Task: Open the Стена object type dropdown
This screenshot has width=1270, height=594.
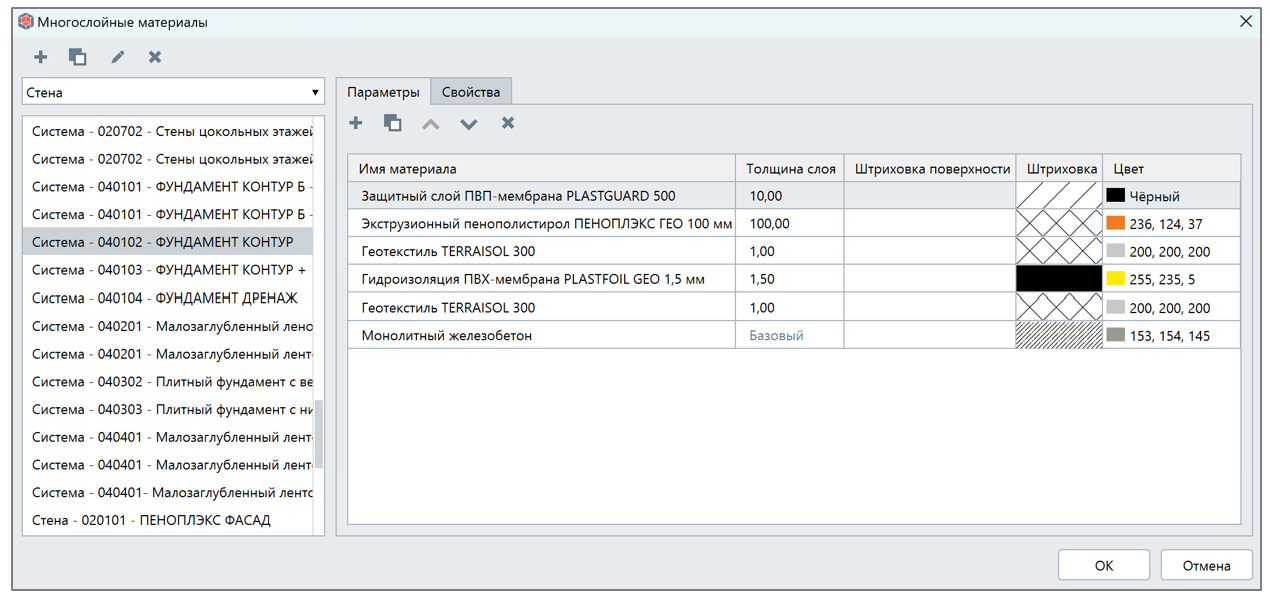Action: pos(174,92)
